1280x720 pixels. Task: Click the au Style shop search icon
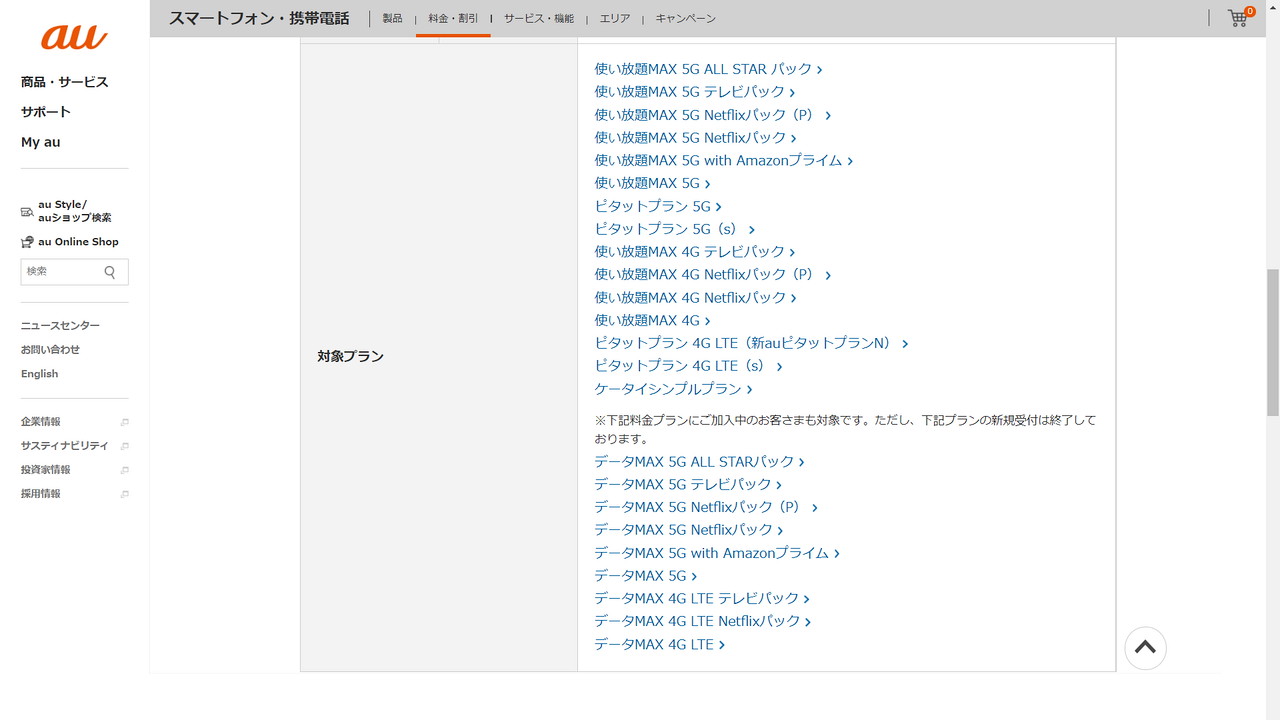click(x=27, y=212)
